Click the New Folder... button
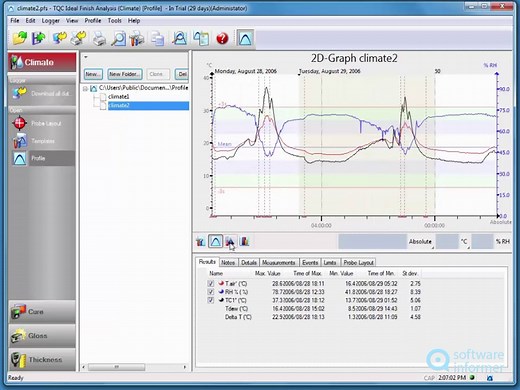The image size is (520, 390). click(125, 74)
